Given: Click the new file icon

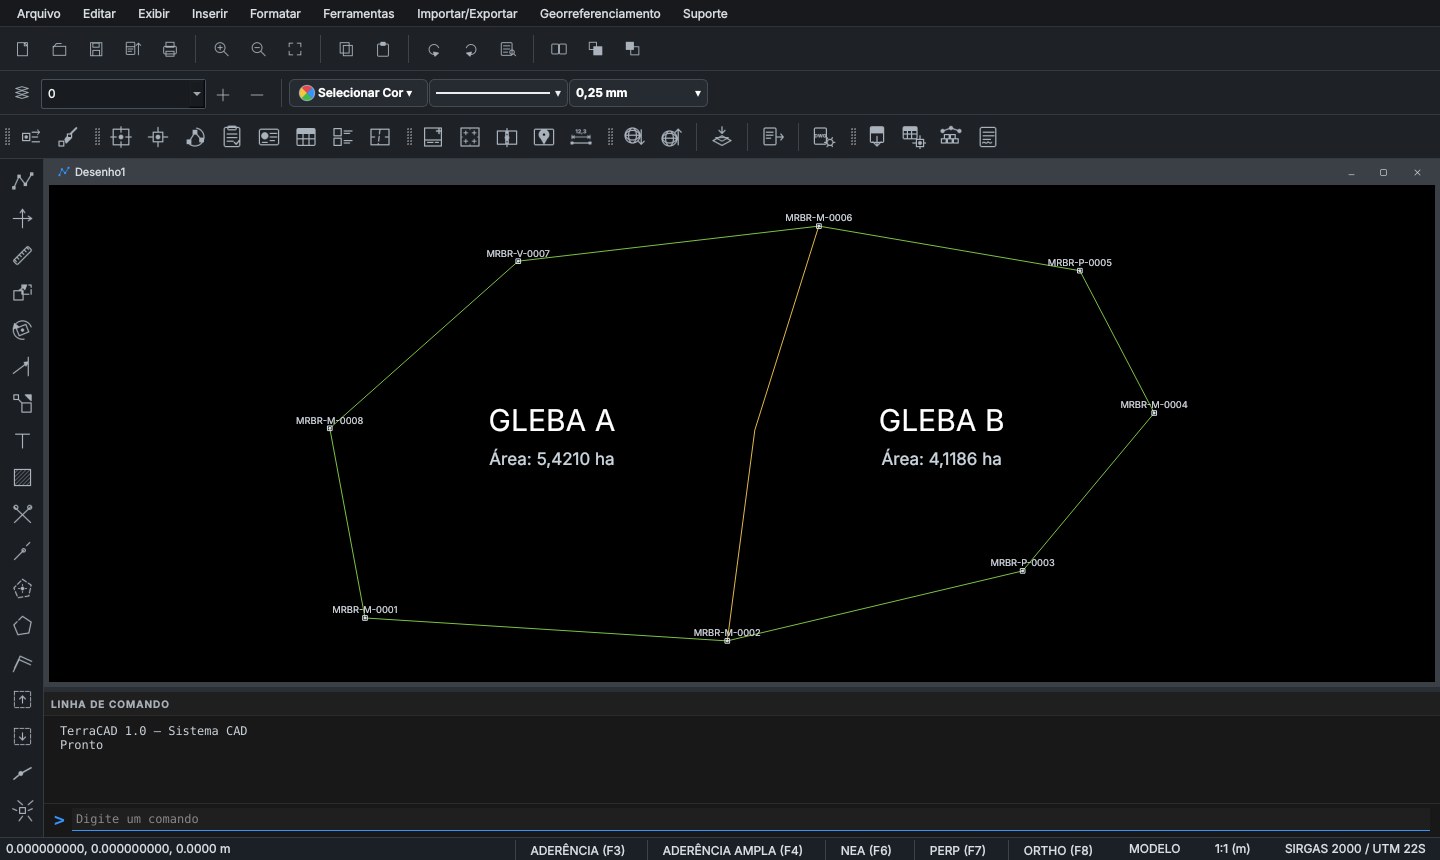Looking at the screenshot, I should pyautogui.click(x=22, y=49).
